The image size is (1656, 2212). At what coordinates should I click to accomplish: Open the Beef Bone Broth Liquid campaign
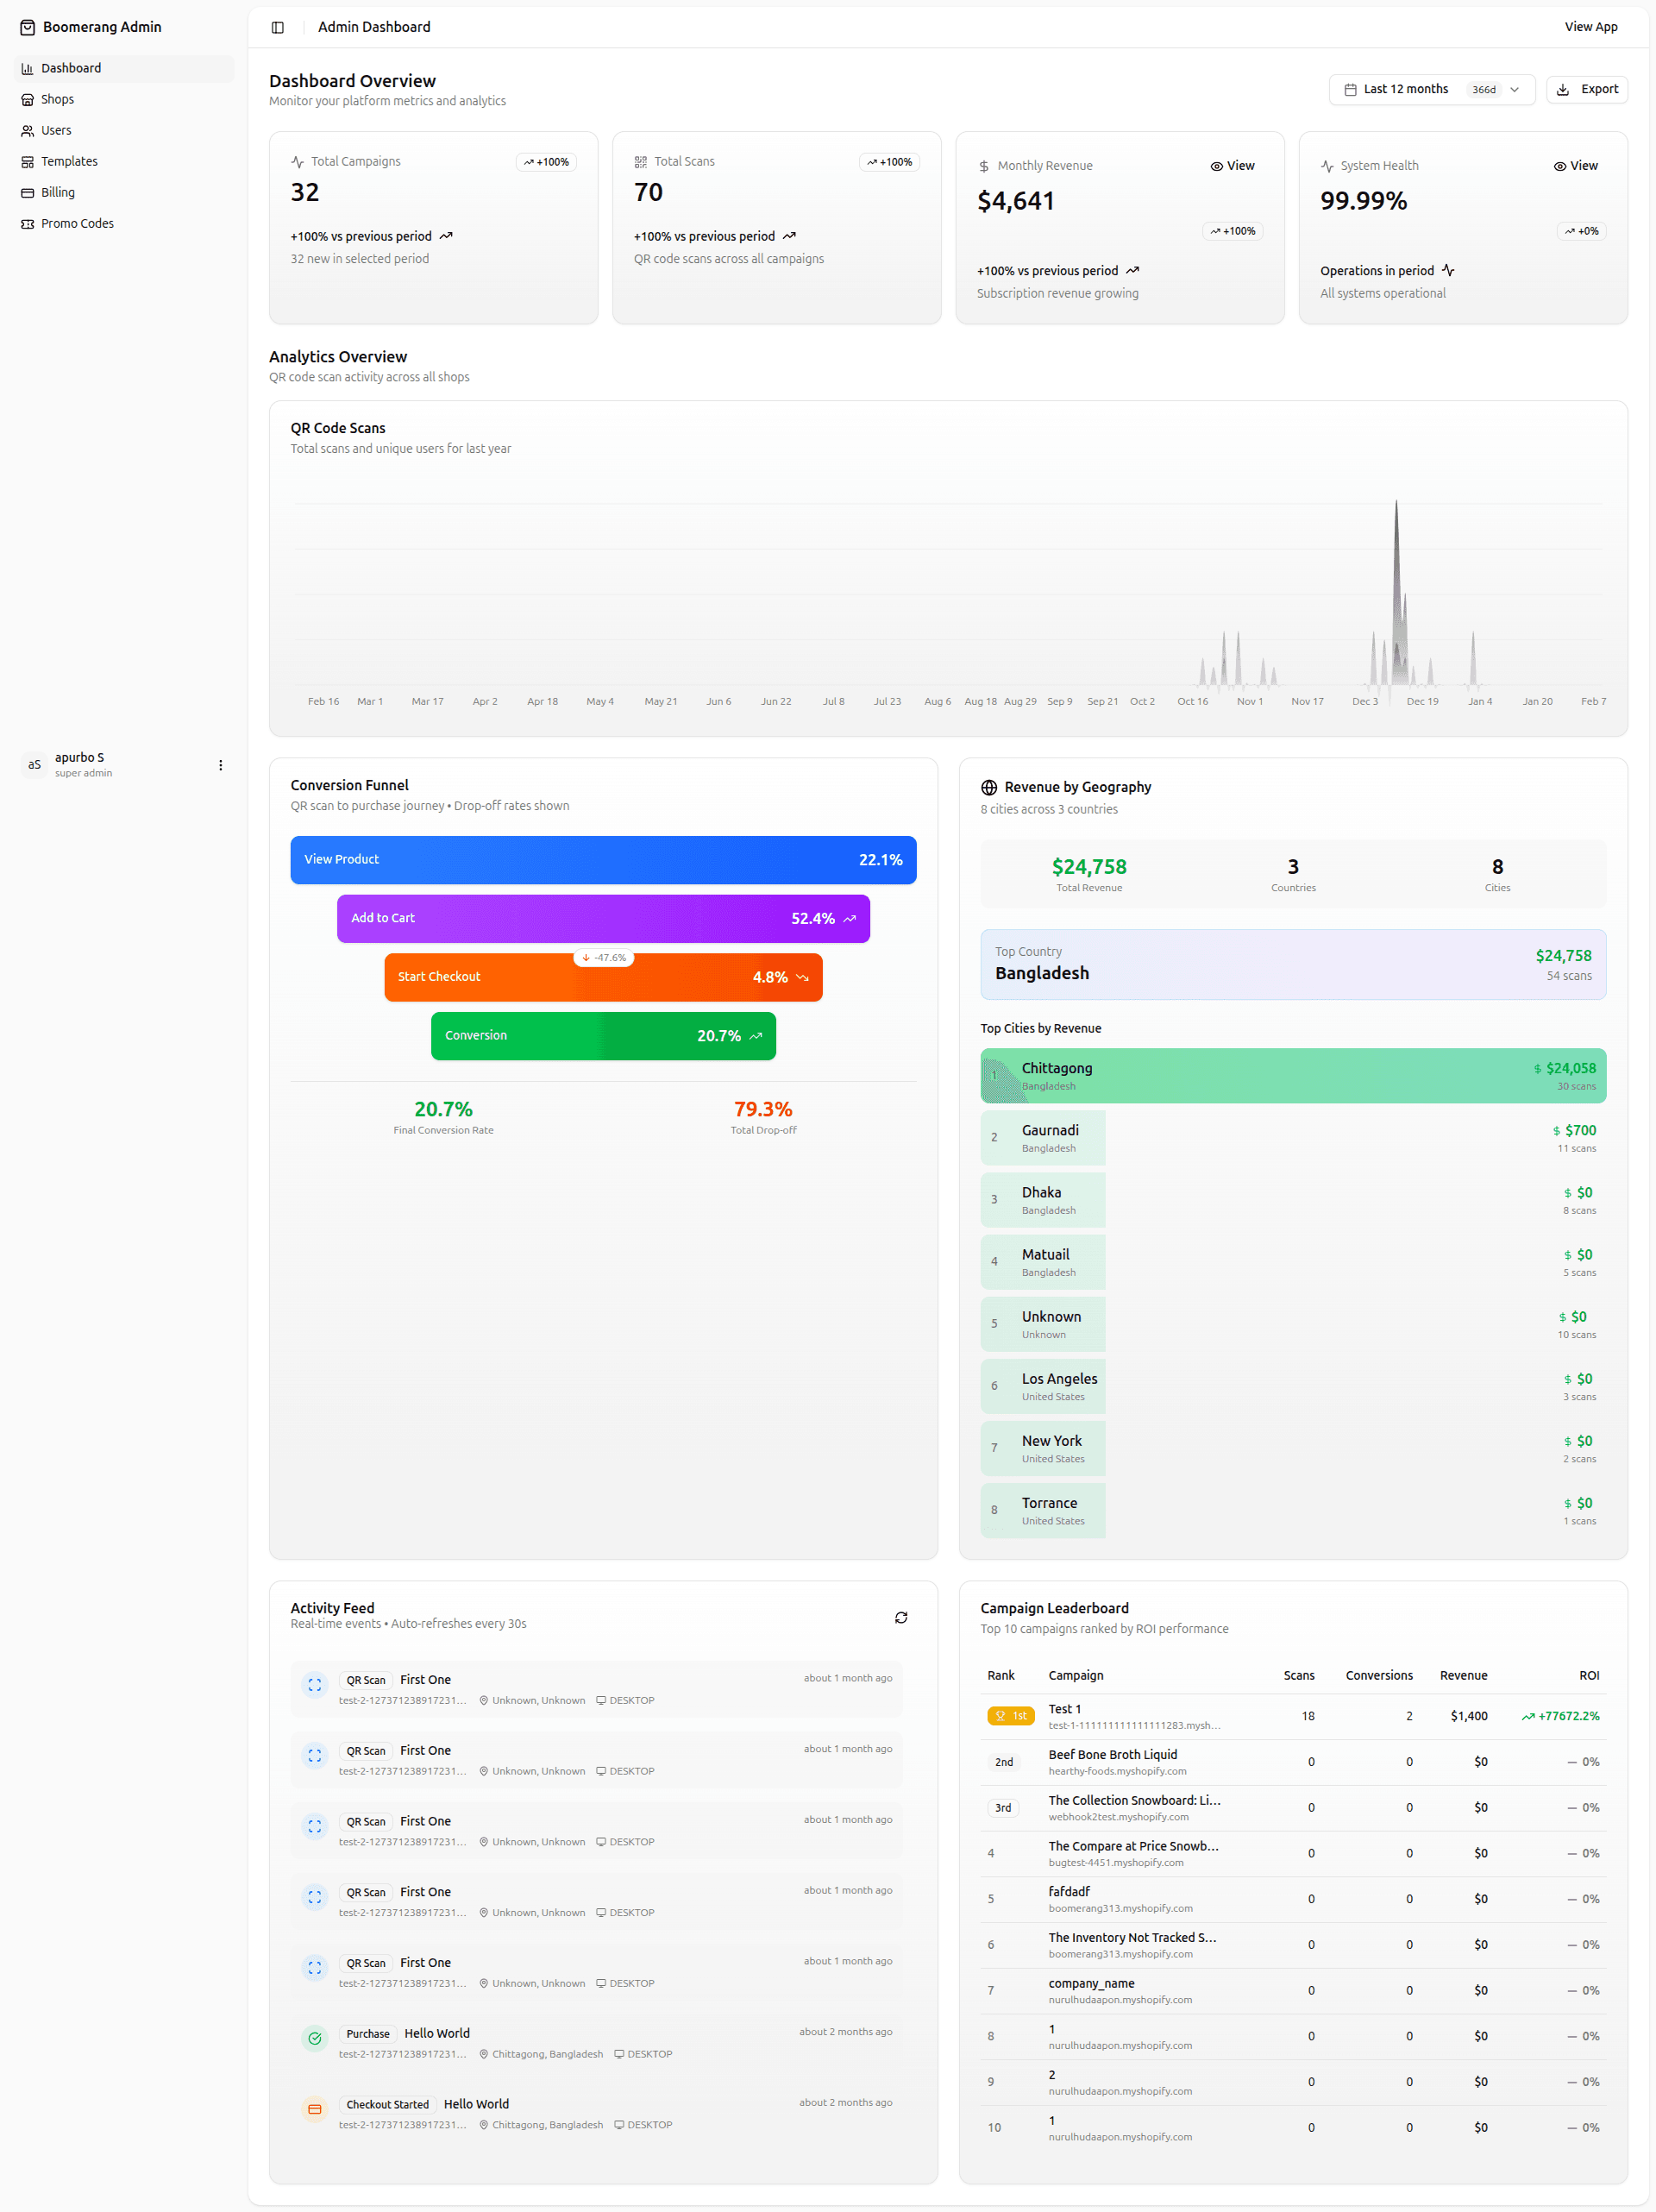(x=1293, y=1762)
